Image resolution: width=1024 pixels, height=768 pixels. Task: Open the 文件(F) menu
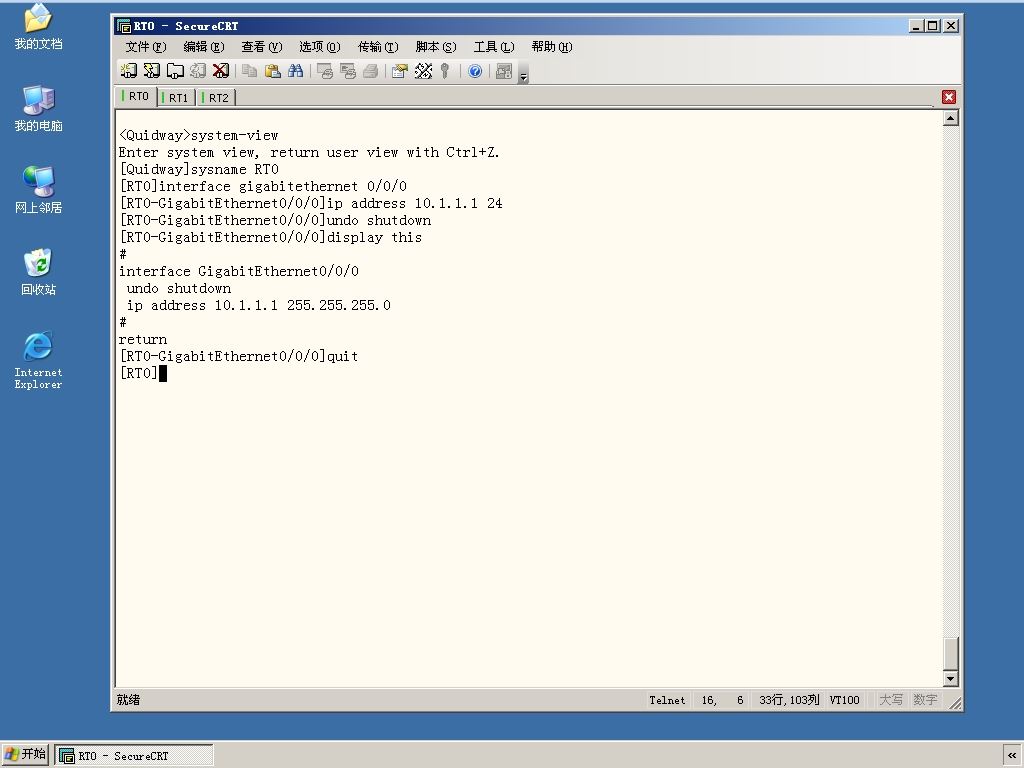[x=146, y=46]
